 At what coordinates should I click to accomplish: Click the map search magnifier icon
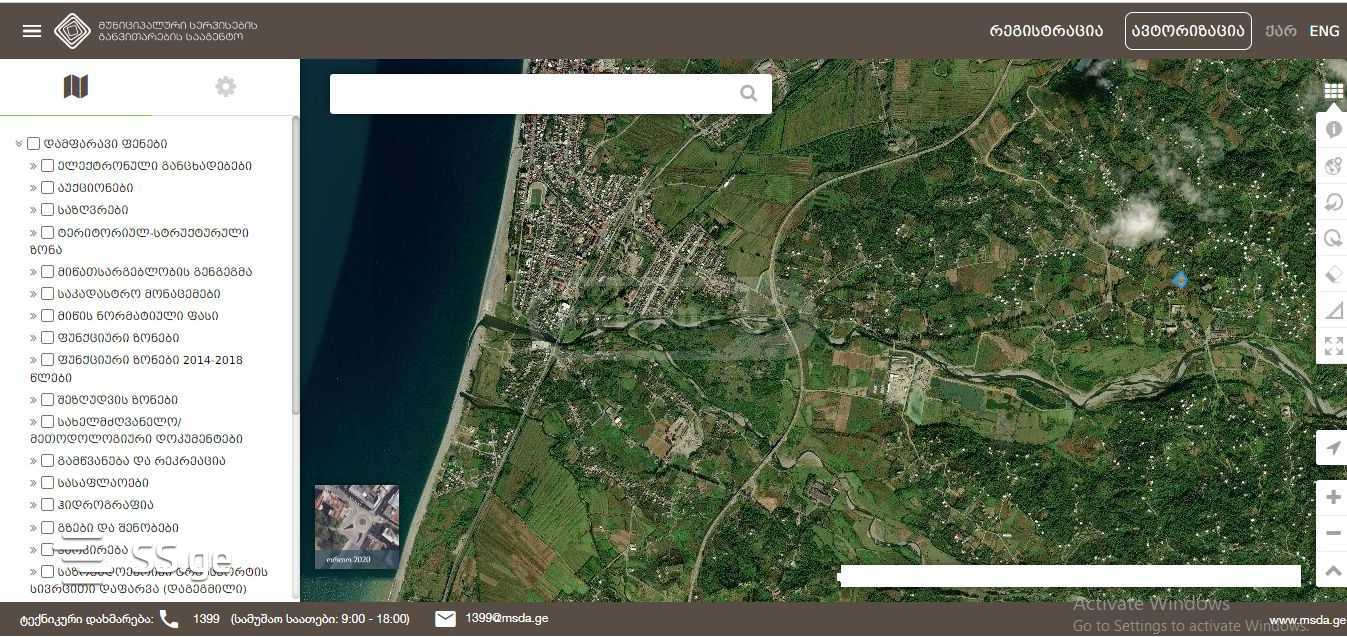[748, 93]
